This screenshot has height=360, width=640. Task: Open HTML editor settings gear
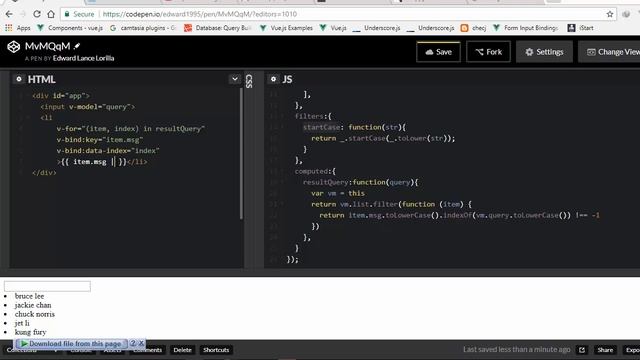(x=19, y=79)
